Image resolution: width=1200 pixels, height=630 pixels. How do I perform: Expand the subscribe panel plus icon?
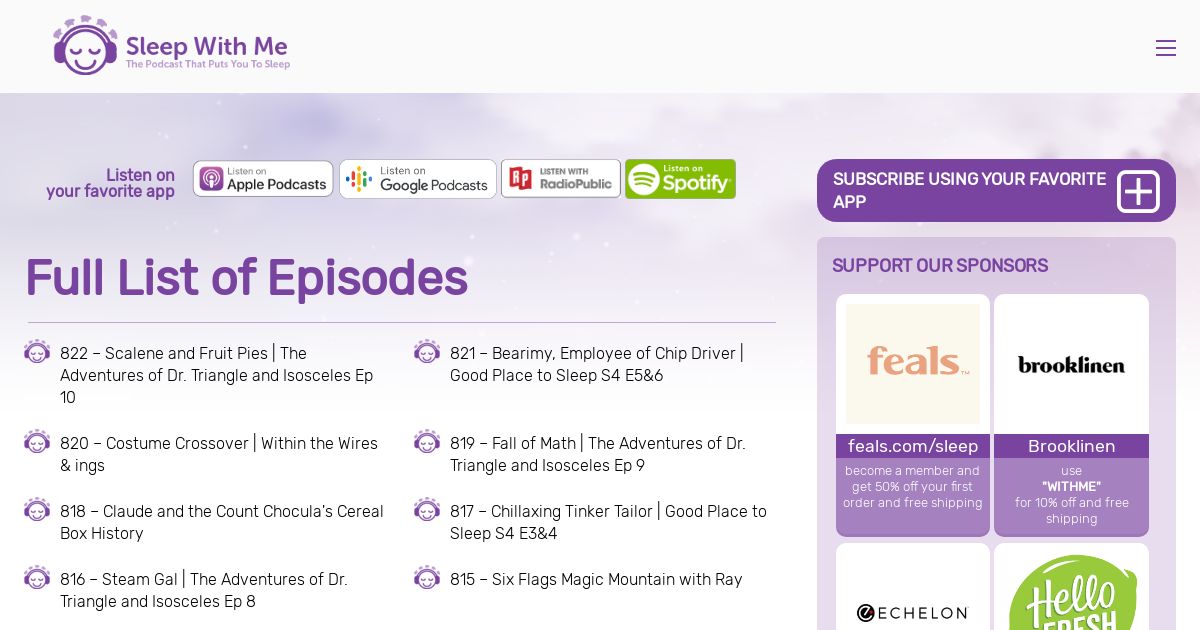coord(1138,191)
